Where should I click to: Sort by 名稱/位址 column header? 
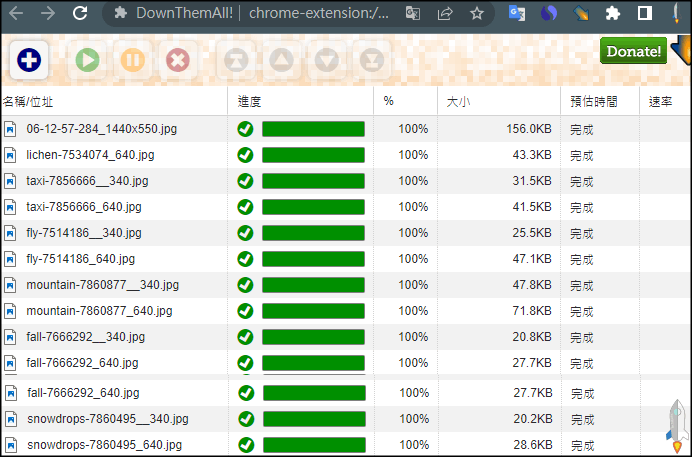28,101
